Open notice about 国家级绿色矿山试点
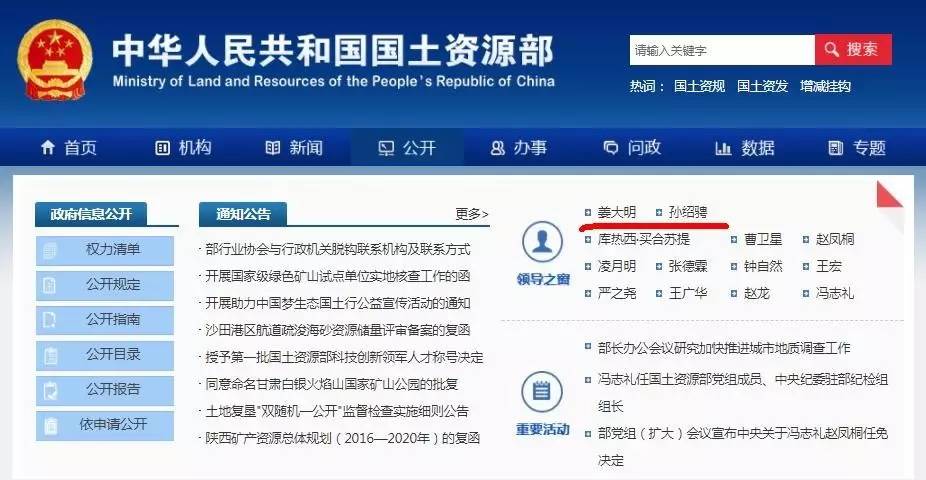This screenshot has height=480, width=926. coord(337,276)
